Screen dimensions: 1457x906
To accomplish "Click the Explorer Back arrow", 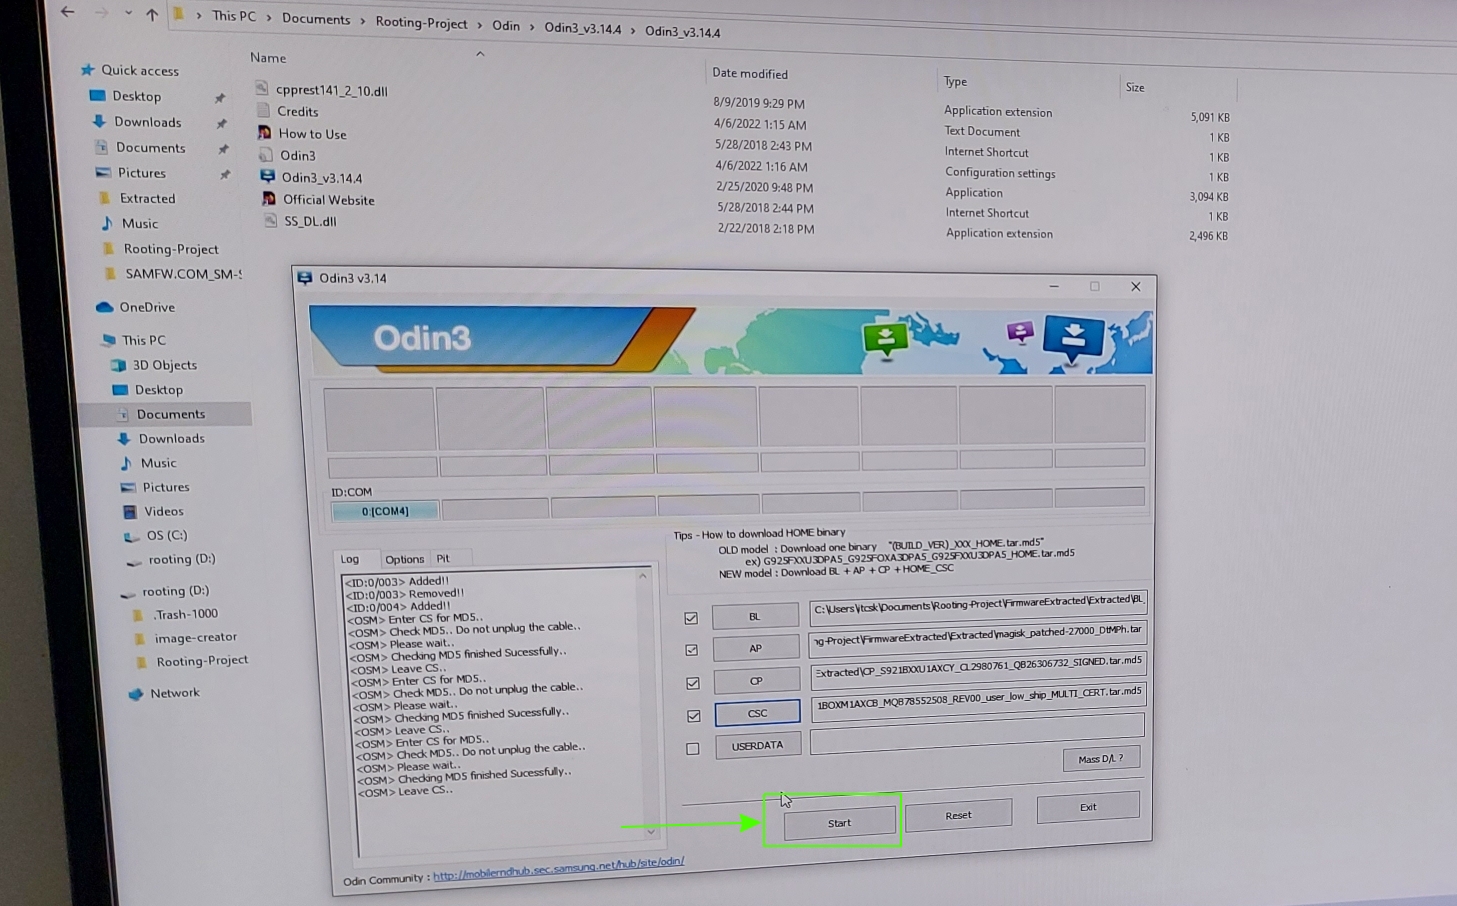I will tap(67, 12).
